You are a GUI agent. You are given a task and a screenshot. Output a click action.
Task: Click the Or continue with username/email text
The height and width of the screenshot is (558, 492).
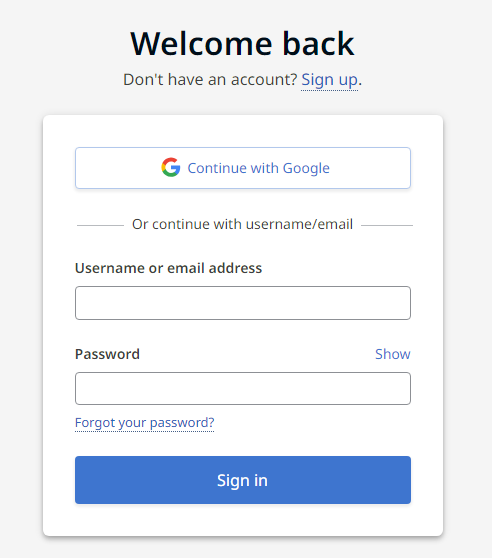[242, 225]
